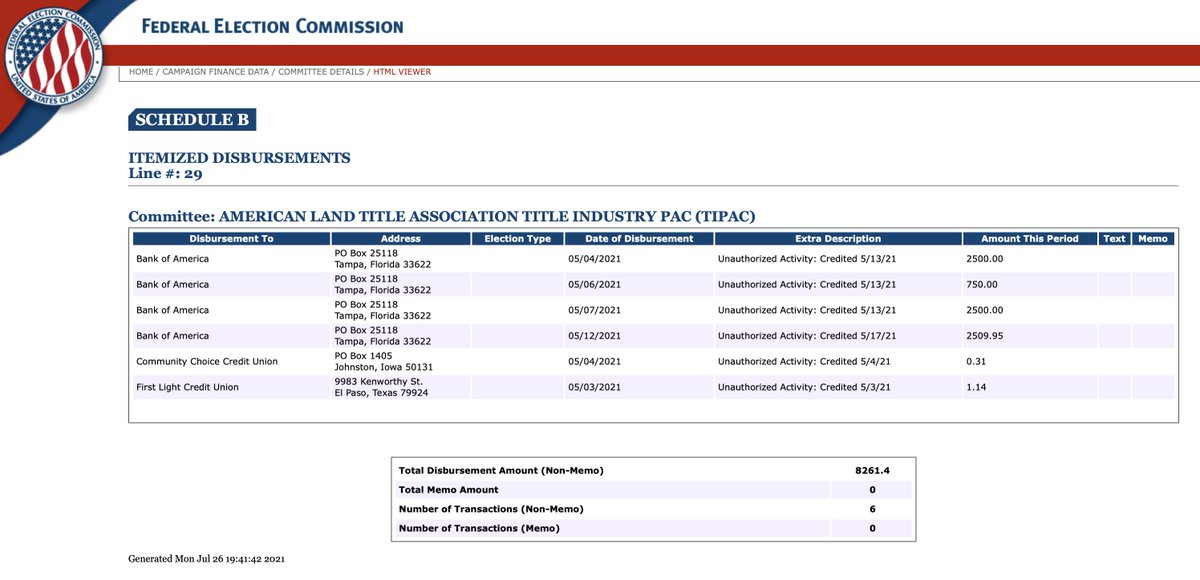Click the SCHEDULE B heading badge
Screen dimensions: 1200x580
coord(192,120)
